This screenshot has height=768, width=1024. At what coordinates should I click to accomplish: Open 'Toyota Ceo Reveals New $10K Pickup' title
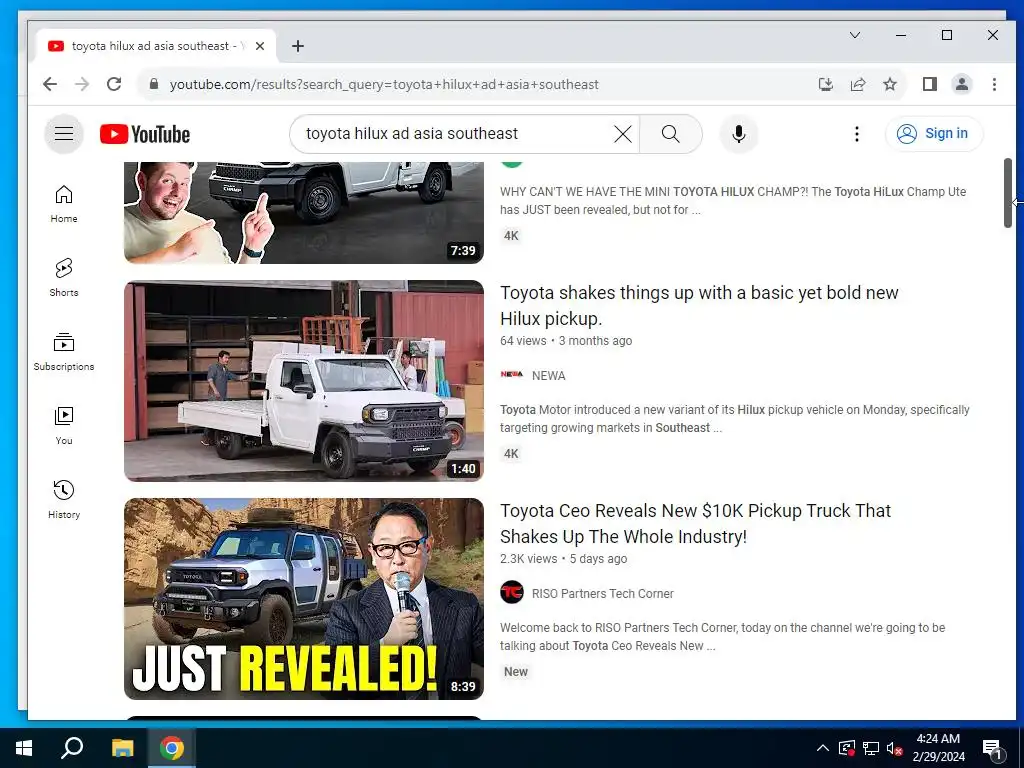tap(696, 524)
